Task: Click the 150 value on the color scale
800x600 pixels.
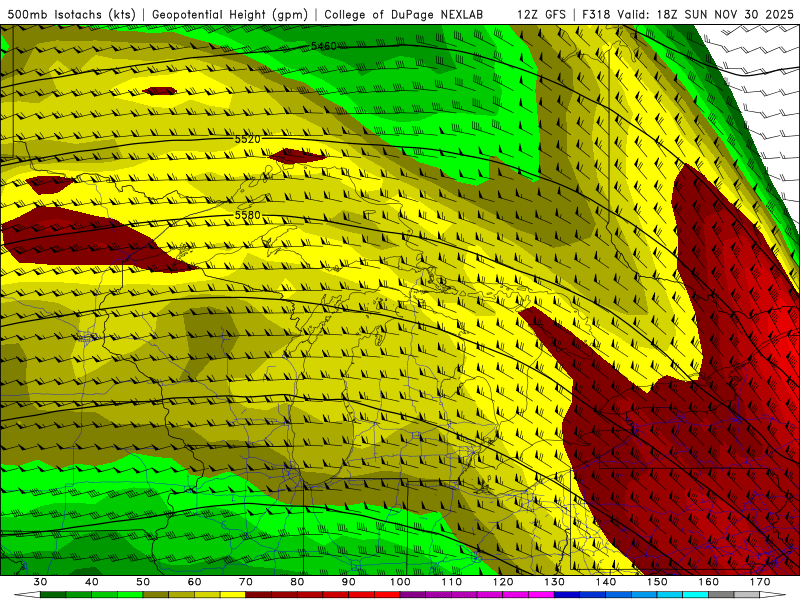Action: click(658, 582)
